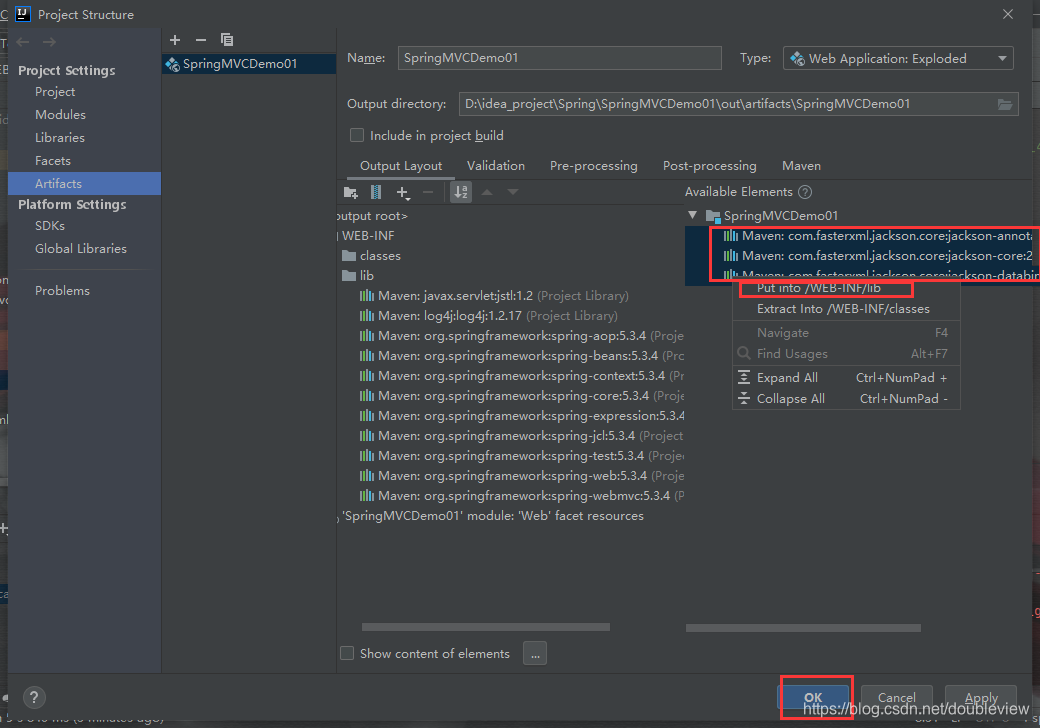Switch to the Maven tab

[801, 166]
